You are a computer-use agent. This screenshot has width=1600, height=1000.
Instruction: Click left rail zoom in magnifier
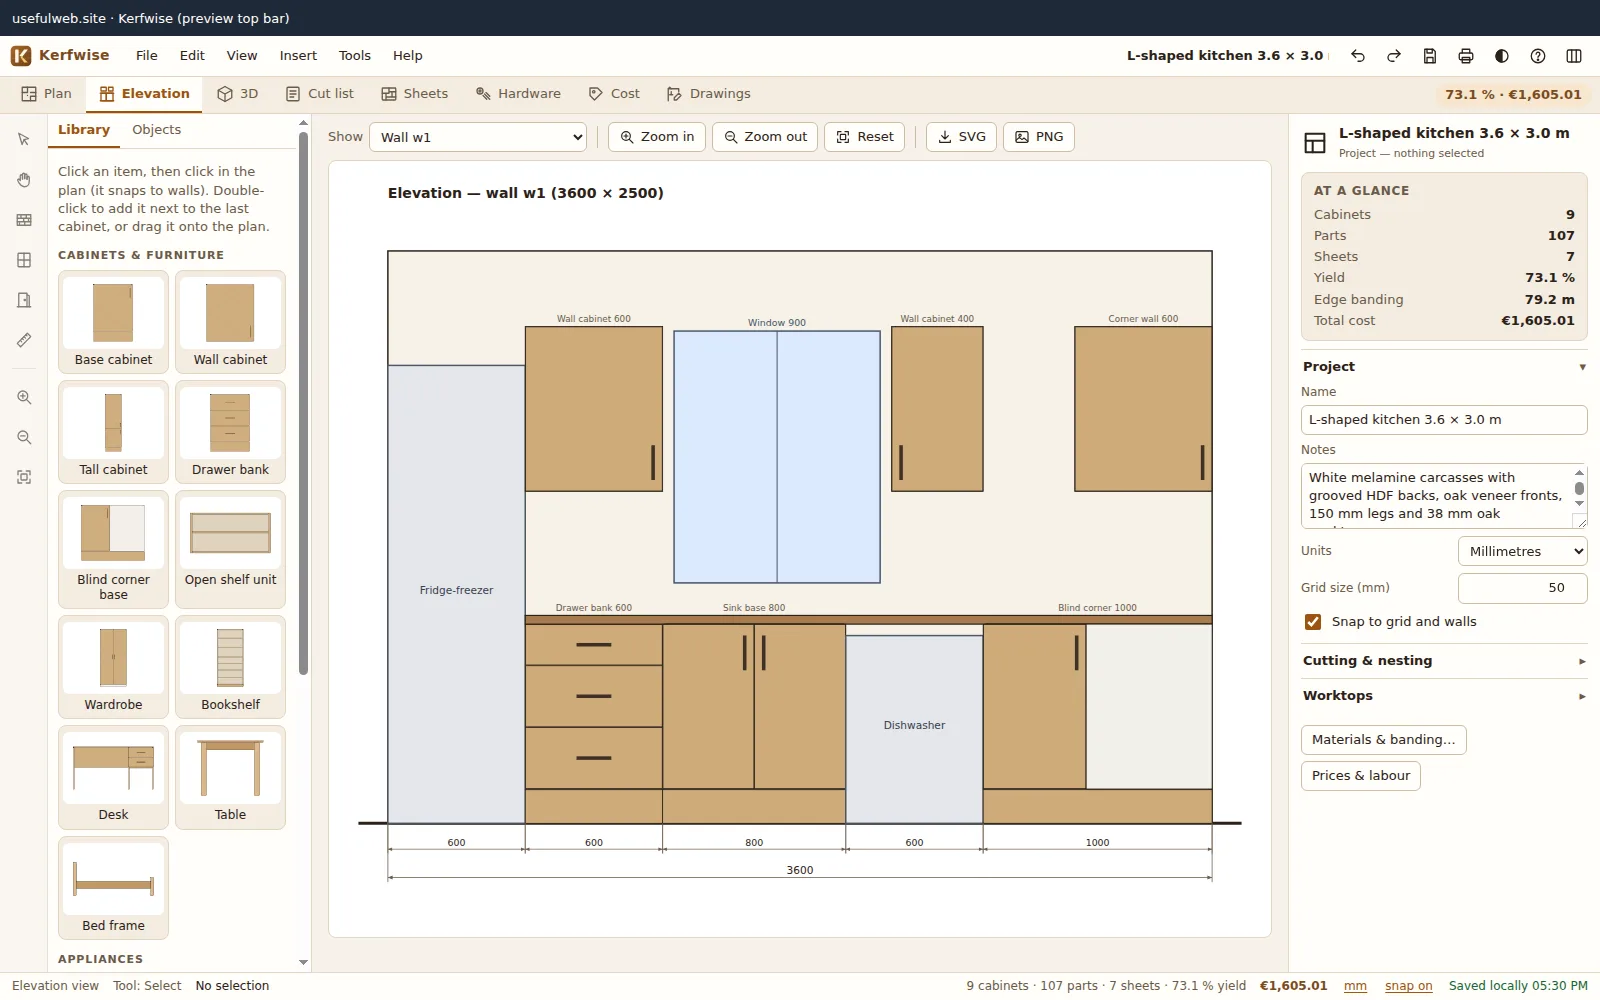tap(24, 397)
